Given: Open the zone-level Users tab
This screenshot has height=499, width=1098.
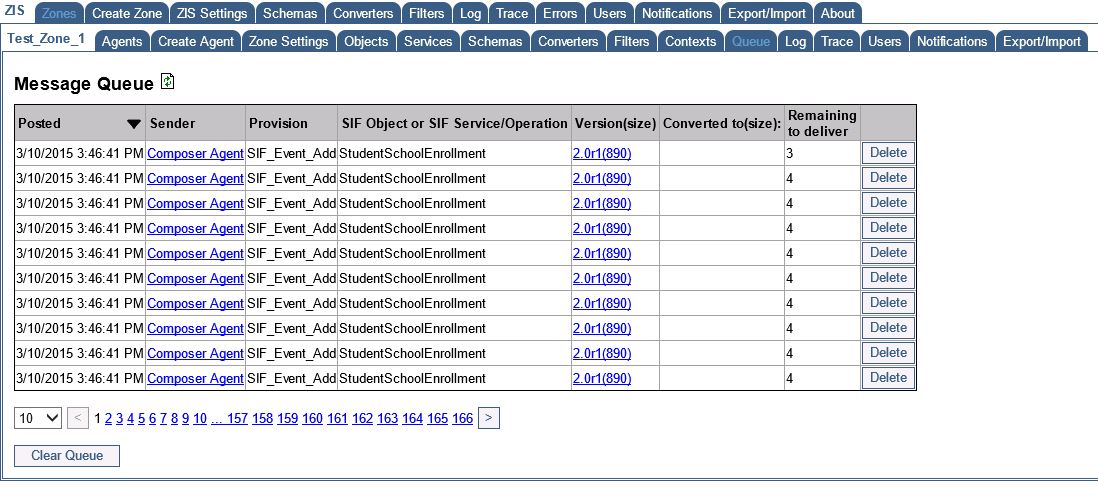Looking at the screenshot, I should (x=884, y=41).
